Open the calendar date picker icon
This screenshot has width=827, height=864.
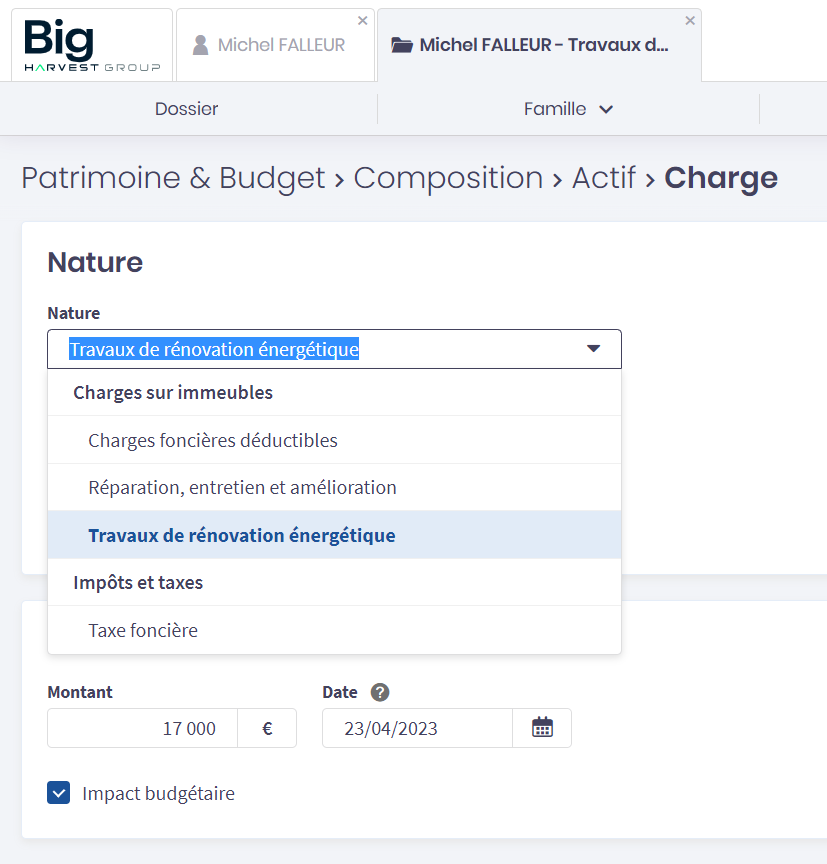[x=542, y=728]
